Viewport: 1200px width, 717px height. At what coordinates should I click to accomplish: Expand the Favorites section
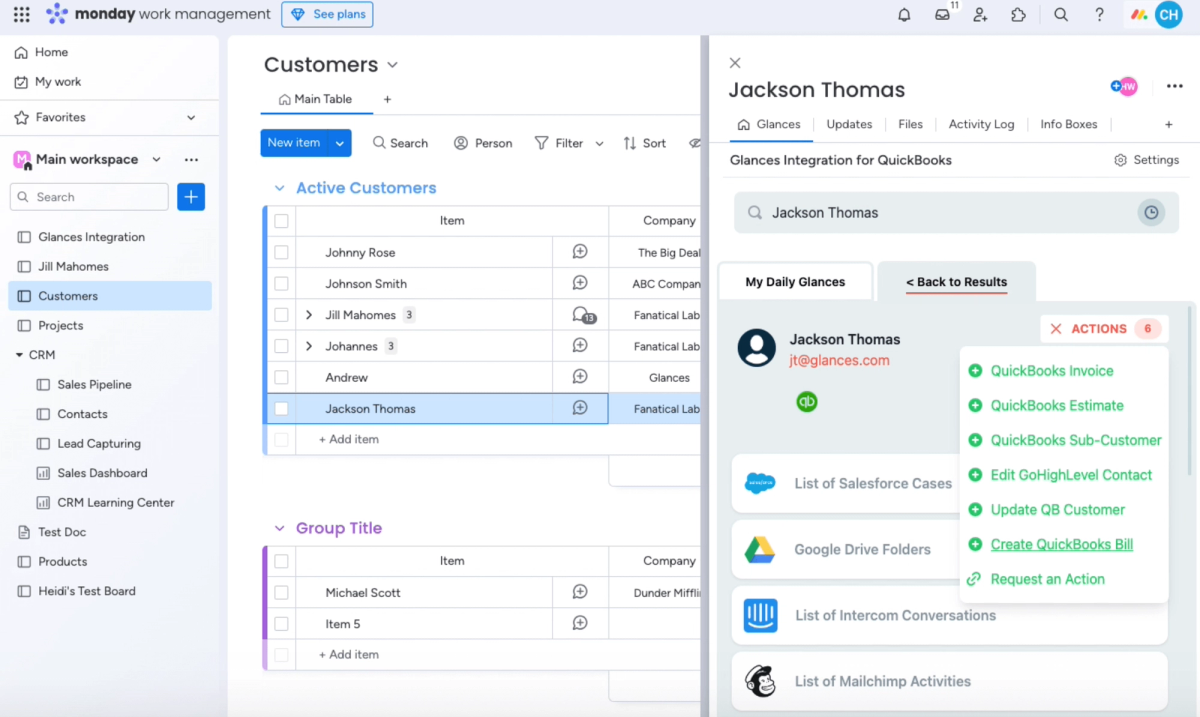[191, 117]
